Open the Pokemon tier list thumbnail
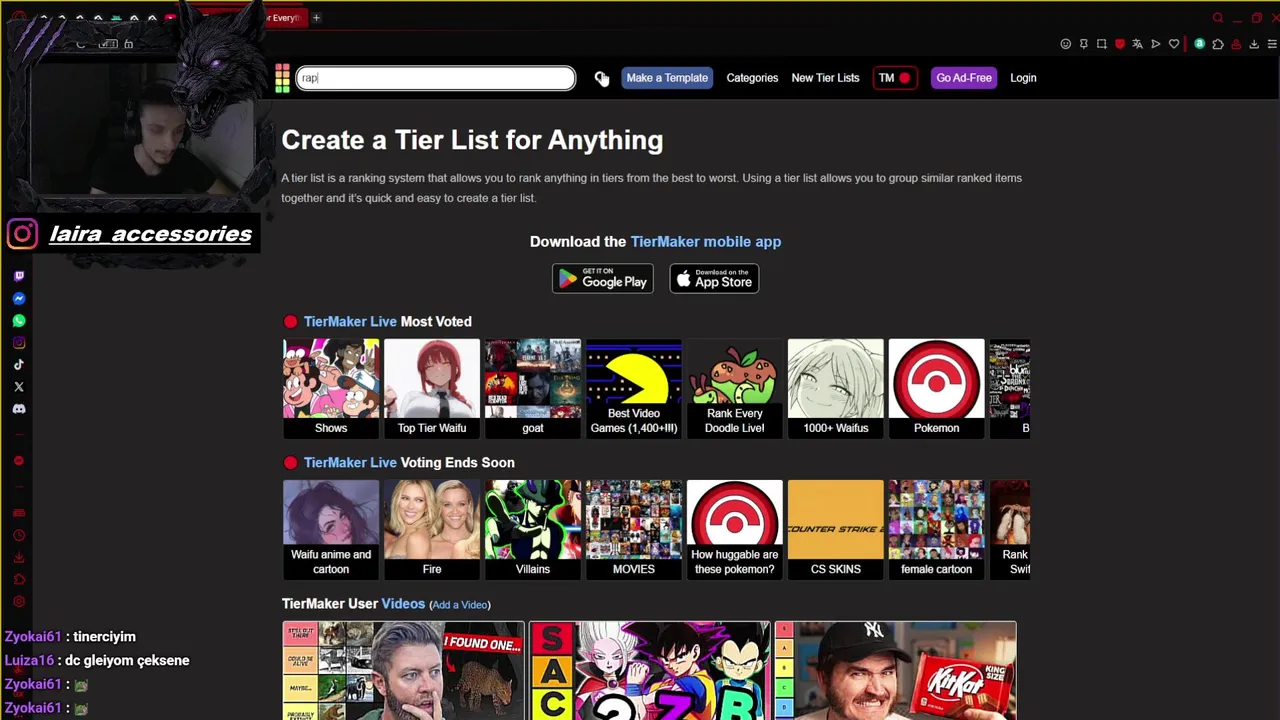The width and height of the screenshot is (1280, 720). (937, 388)
